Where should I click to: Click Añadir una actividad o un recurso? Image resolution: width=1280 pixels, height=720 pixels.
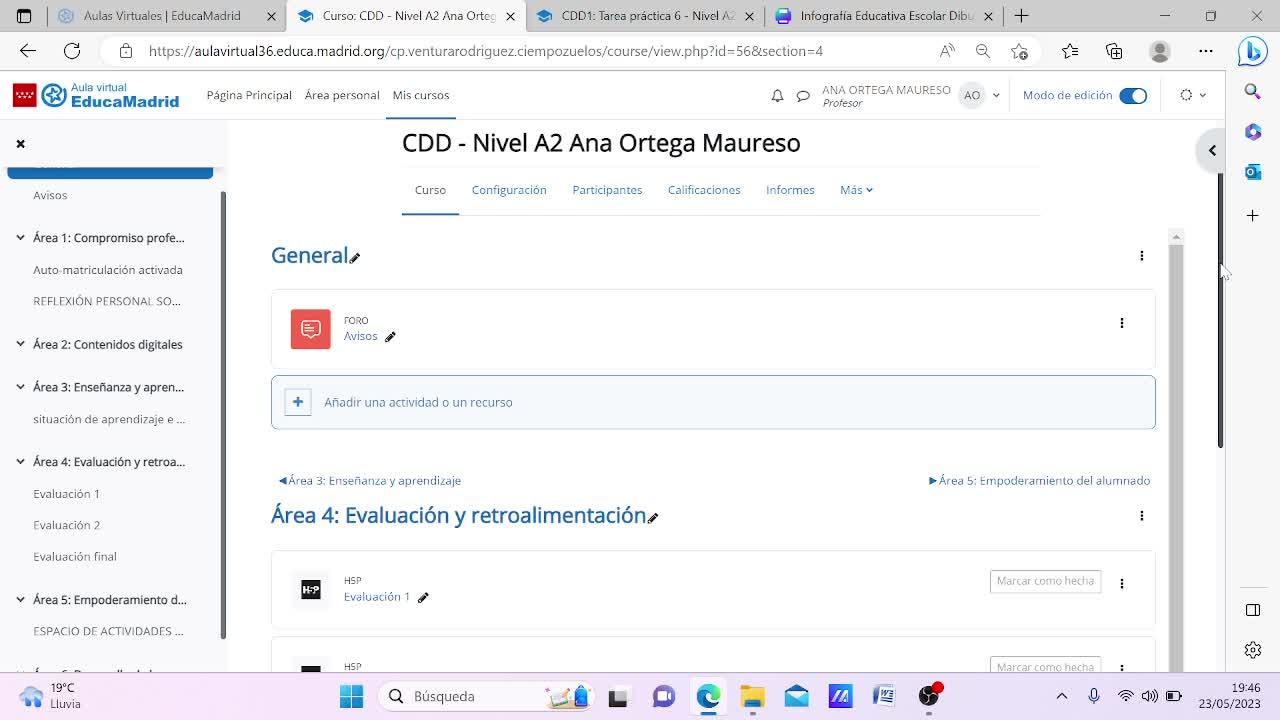coord(418,402)
